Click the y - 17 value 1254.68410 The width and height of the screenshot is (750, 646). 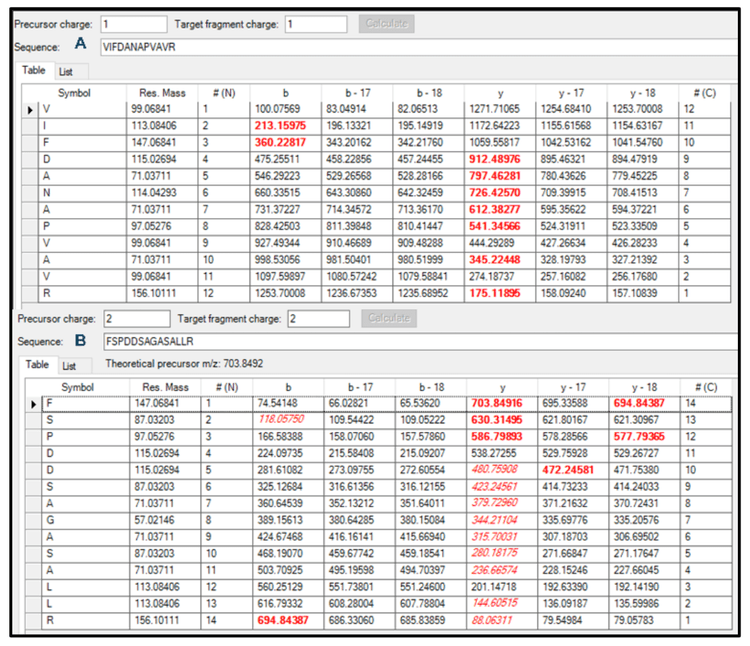566,109
